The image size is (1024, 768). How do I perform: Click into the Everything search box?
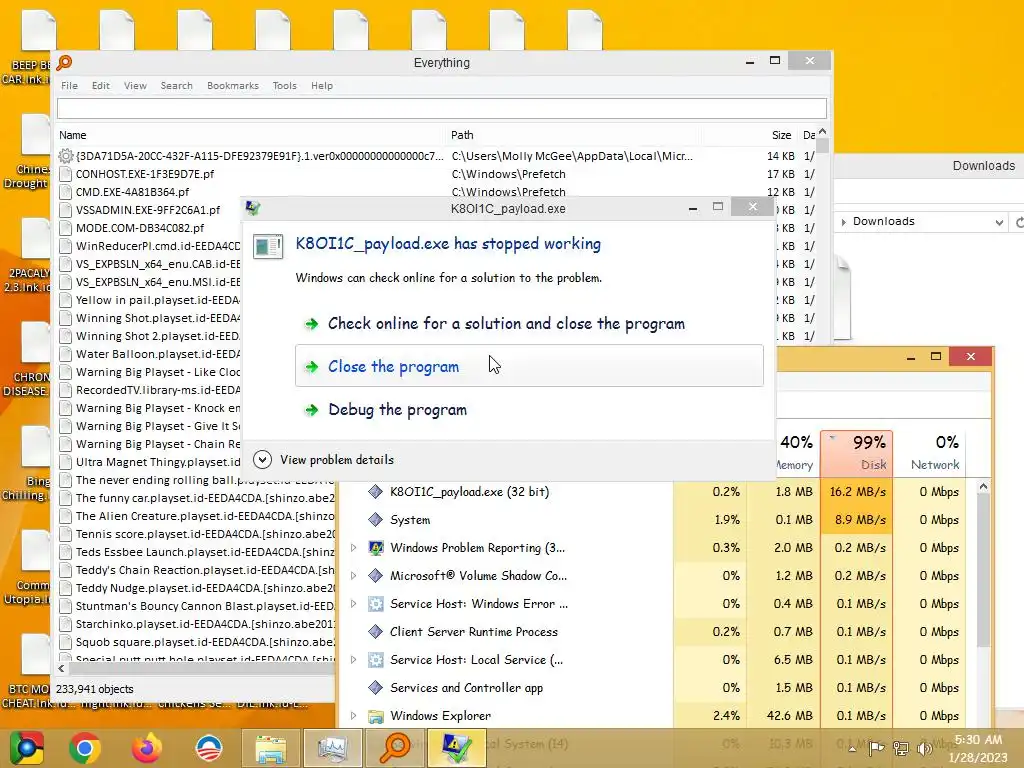(442, 108)
